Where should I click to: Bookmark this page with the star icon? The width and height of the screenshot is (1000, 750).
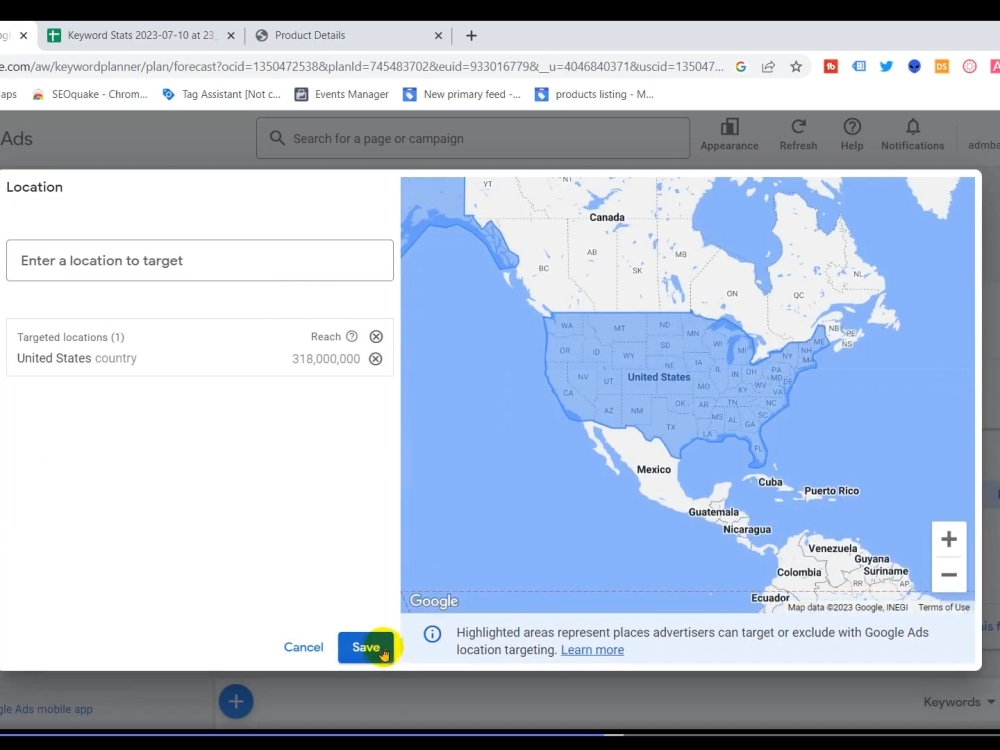tap(796, 66)
